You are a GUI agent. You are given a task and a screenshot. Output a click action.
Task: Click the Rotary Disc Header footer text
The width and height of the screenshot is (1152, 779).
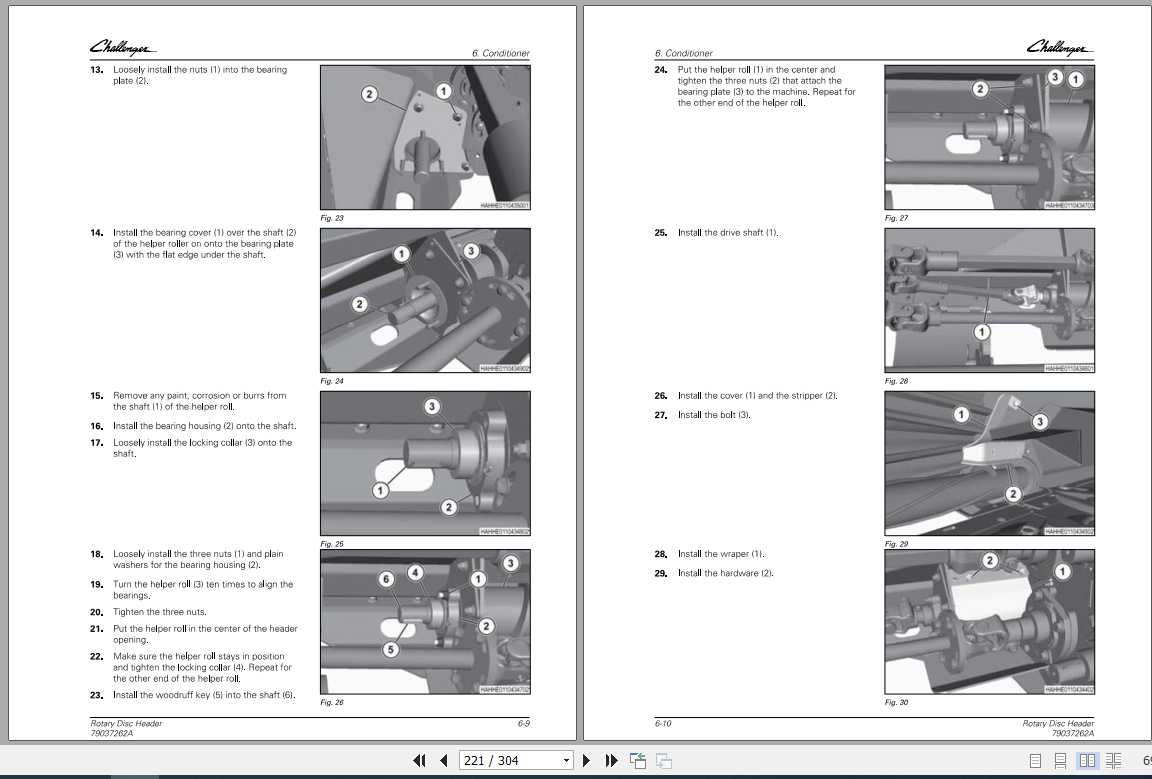(x=126, y=722)
